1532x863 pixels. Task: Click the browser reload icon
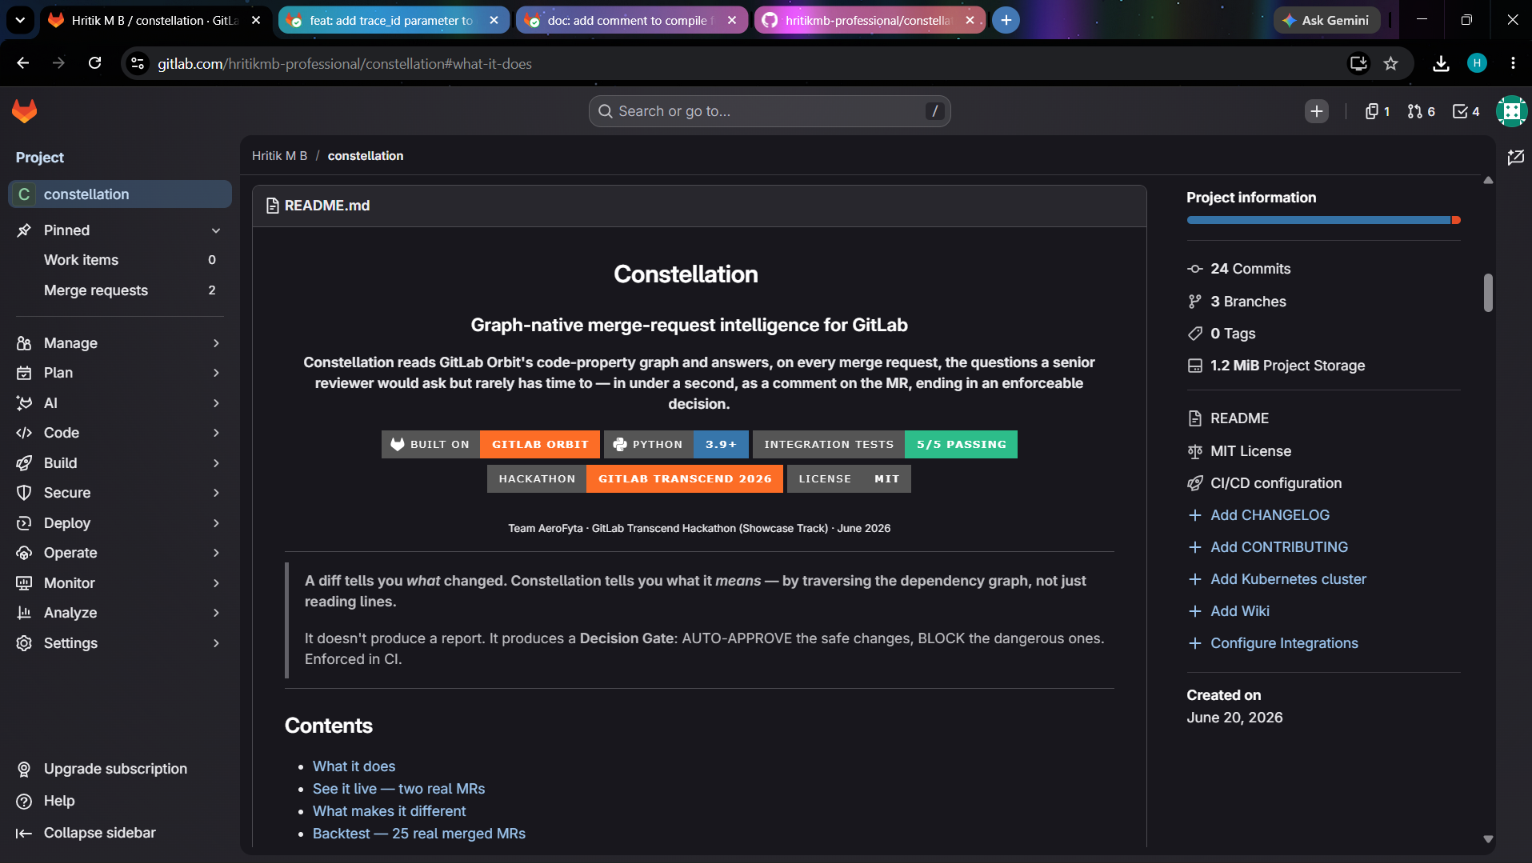95,63
